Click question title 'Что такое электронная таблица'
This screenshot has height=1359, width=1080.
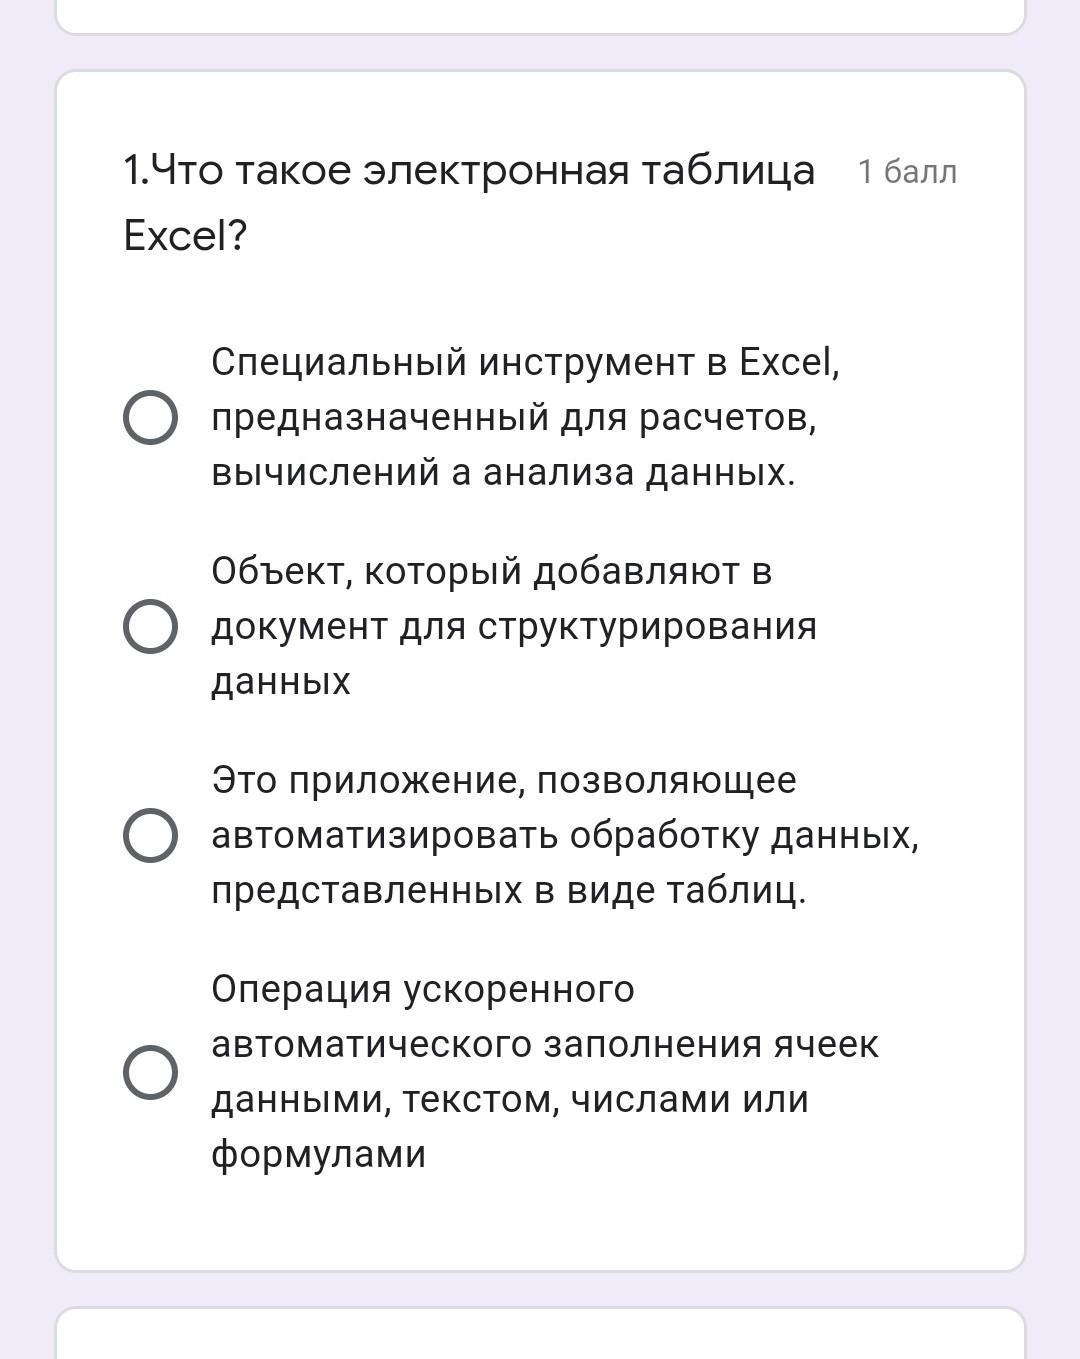point(470,170)
